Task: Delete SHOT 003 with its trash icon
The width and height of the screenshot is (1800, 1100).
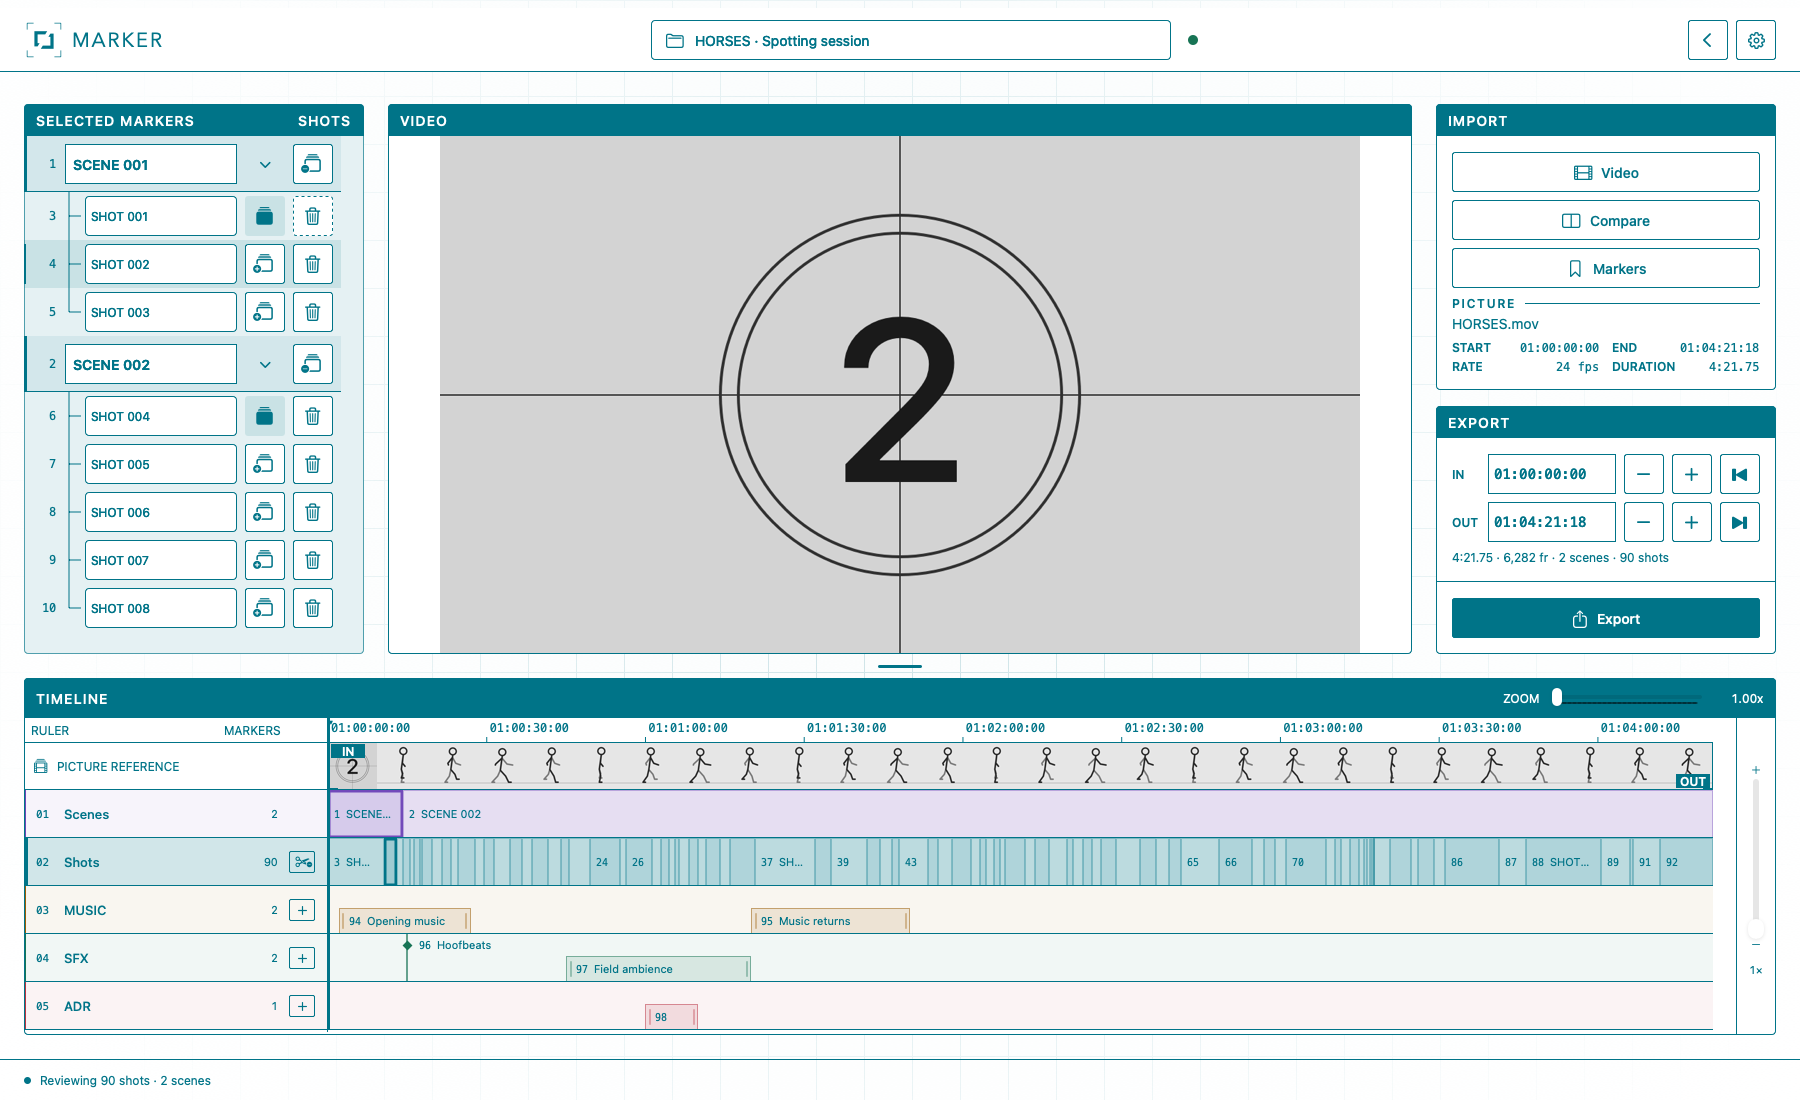Action: tap(313, 312)
